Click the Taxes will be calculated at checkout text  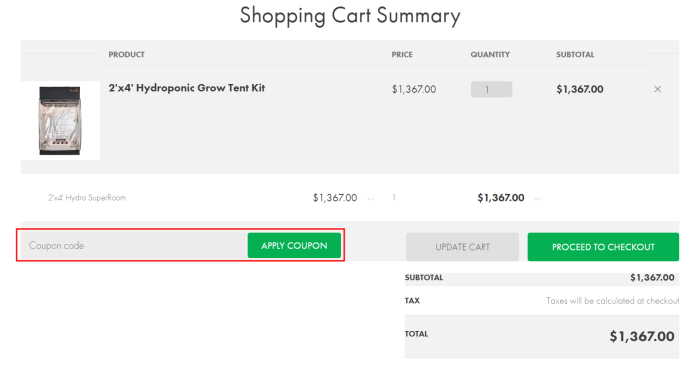coord(612,301)
